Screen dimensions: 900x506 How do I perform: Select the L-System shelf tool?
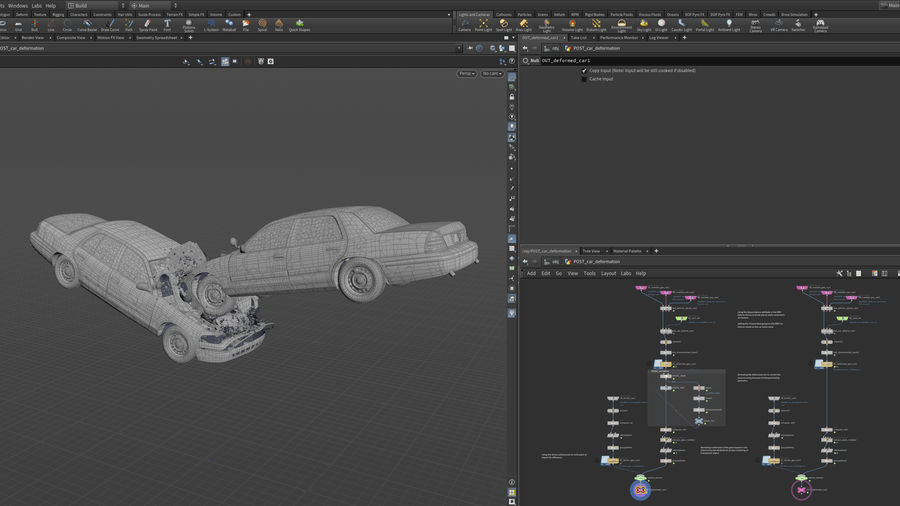(x=211, y=25)
